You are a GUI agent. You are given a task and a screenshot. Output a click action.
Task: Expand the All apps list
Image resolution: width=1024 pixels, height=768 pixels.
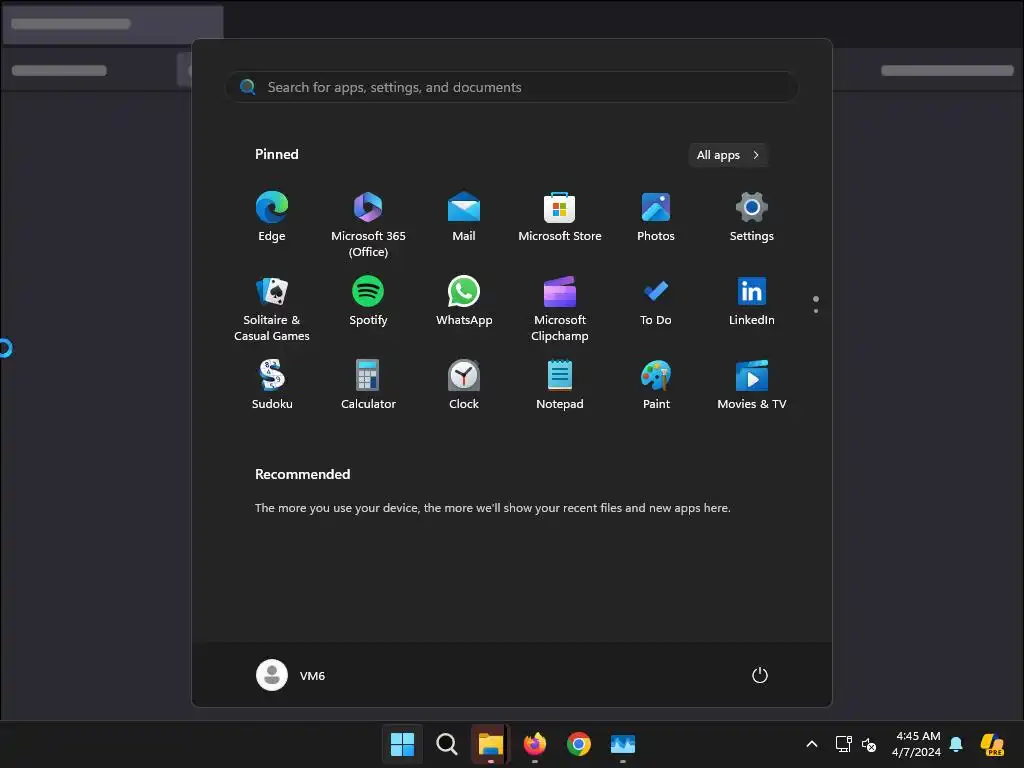tap(728, 155)
